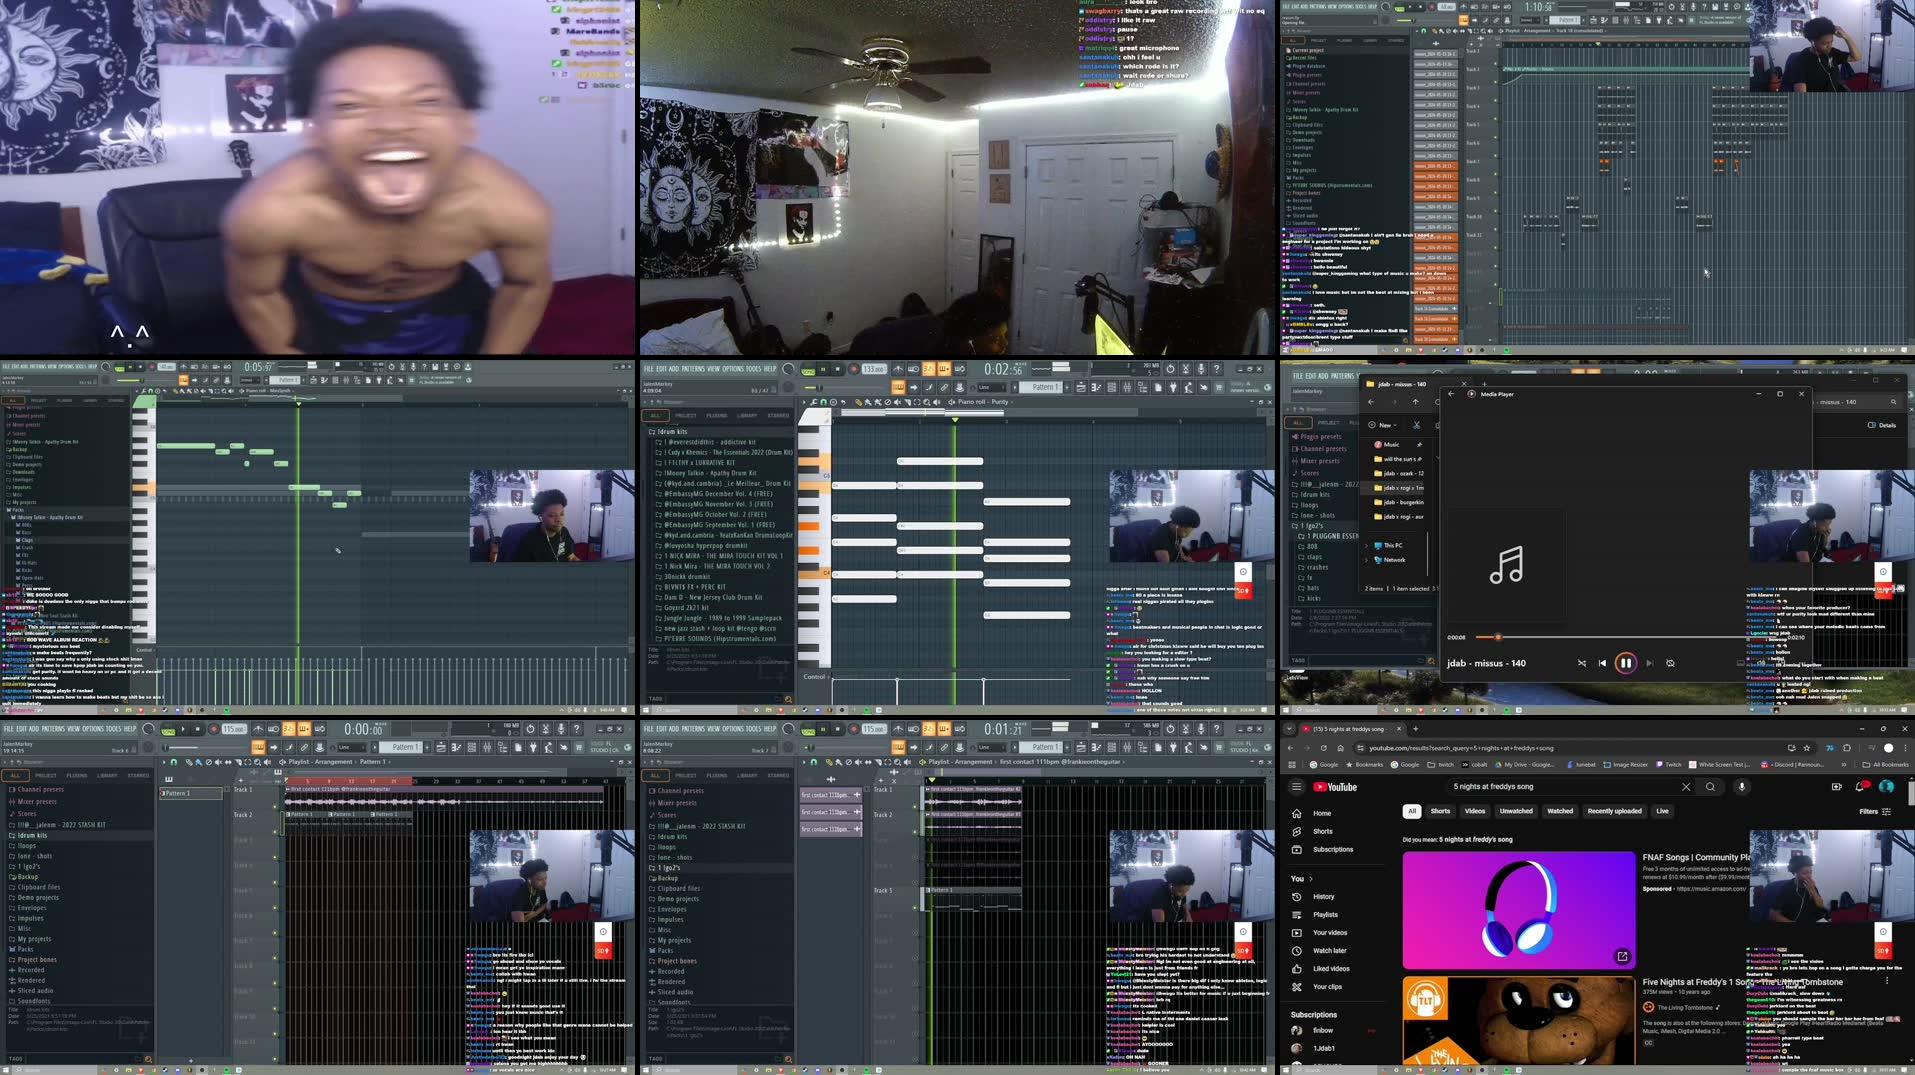Open a new Chrome tab
1915x1075 pixels.
pyautogui.click(x=1415, y=729)
